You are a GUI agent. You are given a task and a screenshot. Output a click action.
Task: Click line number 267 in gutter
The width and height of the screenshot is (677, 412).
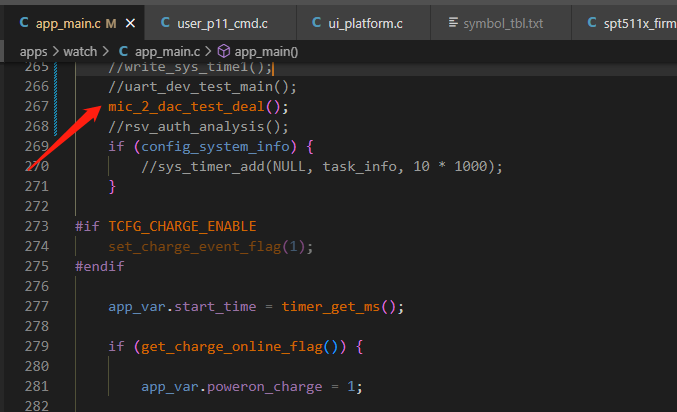[x=37, y=106]
